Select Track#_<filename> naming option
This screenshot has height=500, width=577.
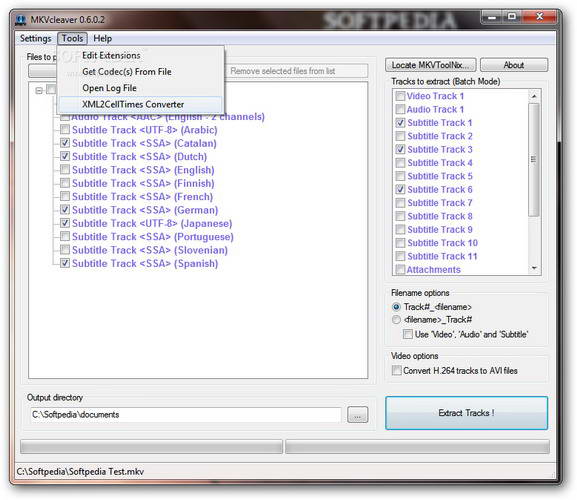pos(396,307)
